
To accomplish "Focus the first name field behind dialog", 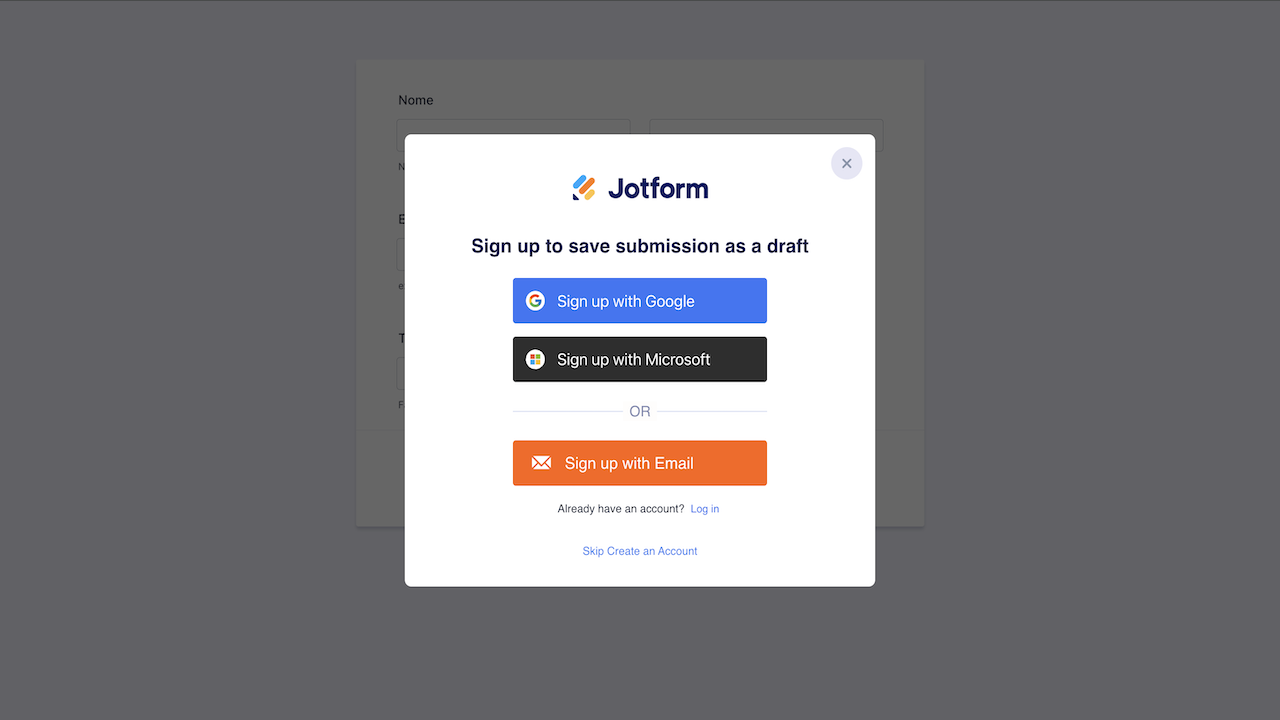I will point(513,127).
